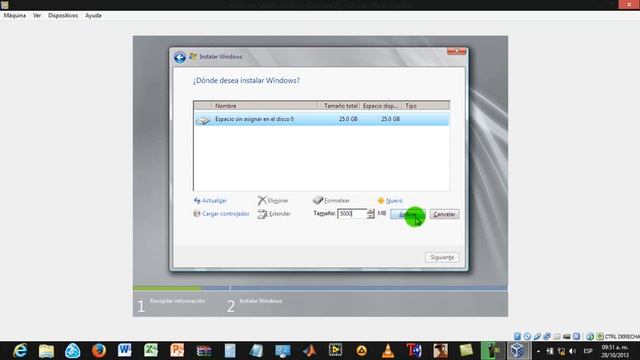
Task: Click the Cancelar button
Action: [x=444, y=214]
